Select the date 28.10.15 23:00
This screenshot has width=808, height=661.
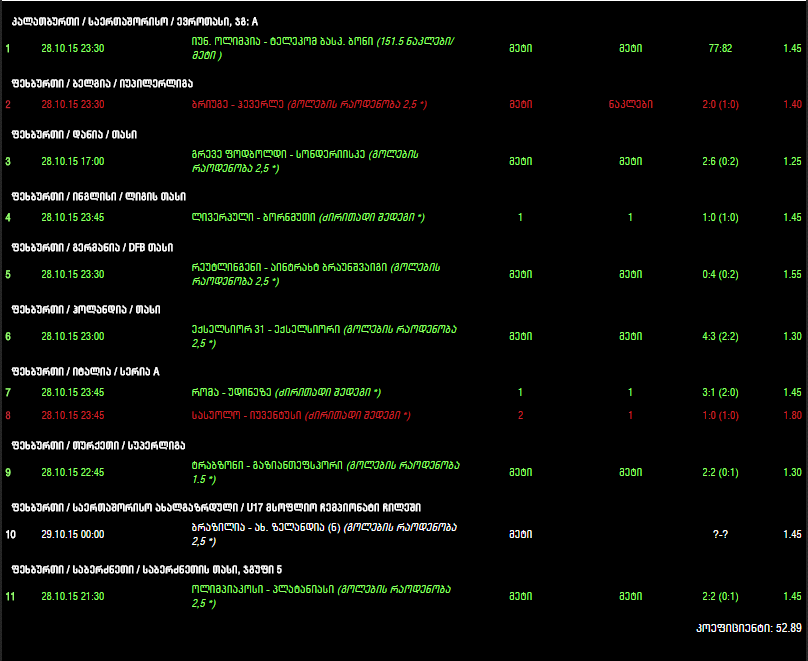[73, 336]
